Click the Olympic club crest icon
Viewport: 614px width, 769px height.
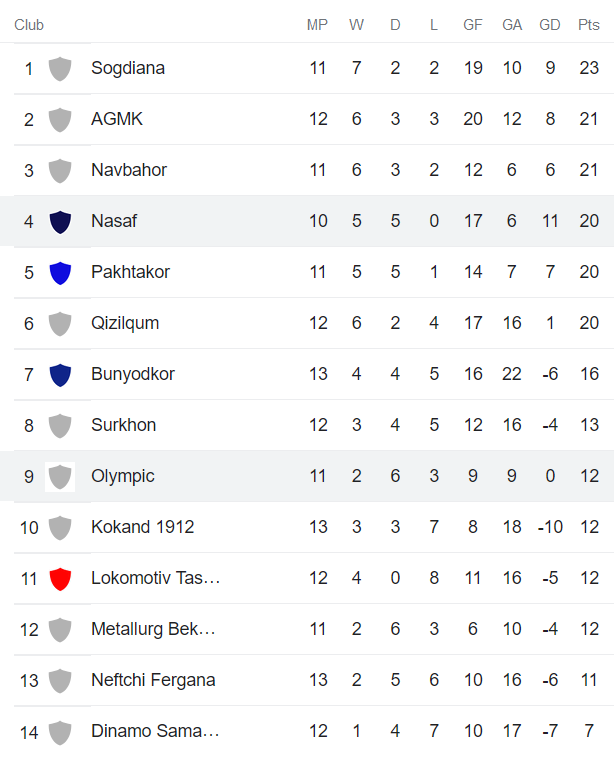[60, 477]
